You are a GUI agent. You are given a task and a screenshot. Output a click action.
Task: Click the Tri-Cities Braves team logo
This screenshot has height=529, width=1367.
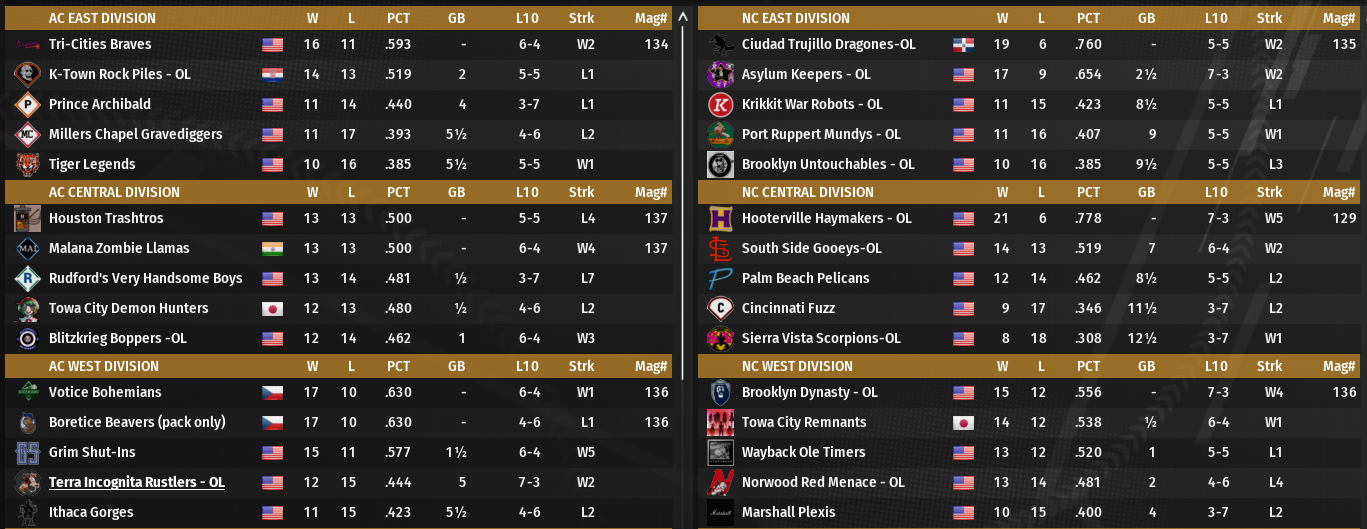click(27, 45)
